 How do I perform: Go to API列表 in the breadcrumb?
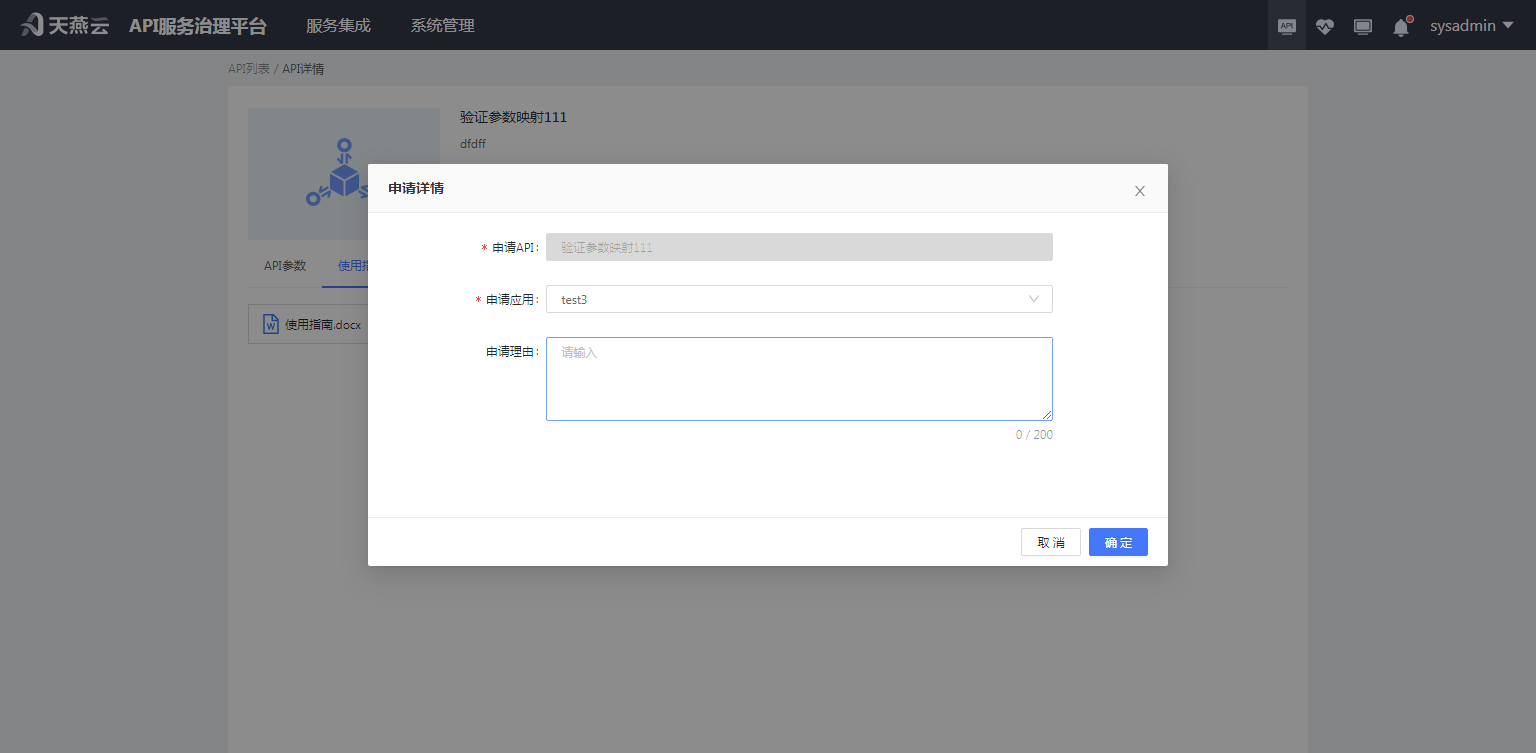[248, 69]
